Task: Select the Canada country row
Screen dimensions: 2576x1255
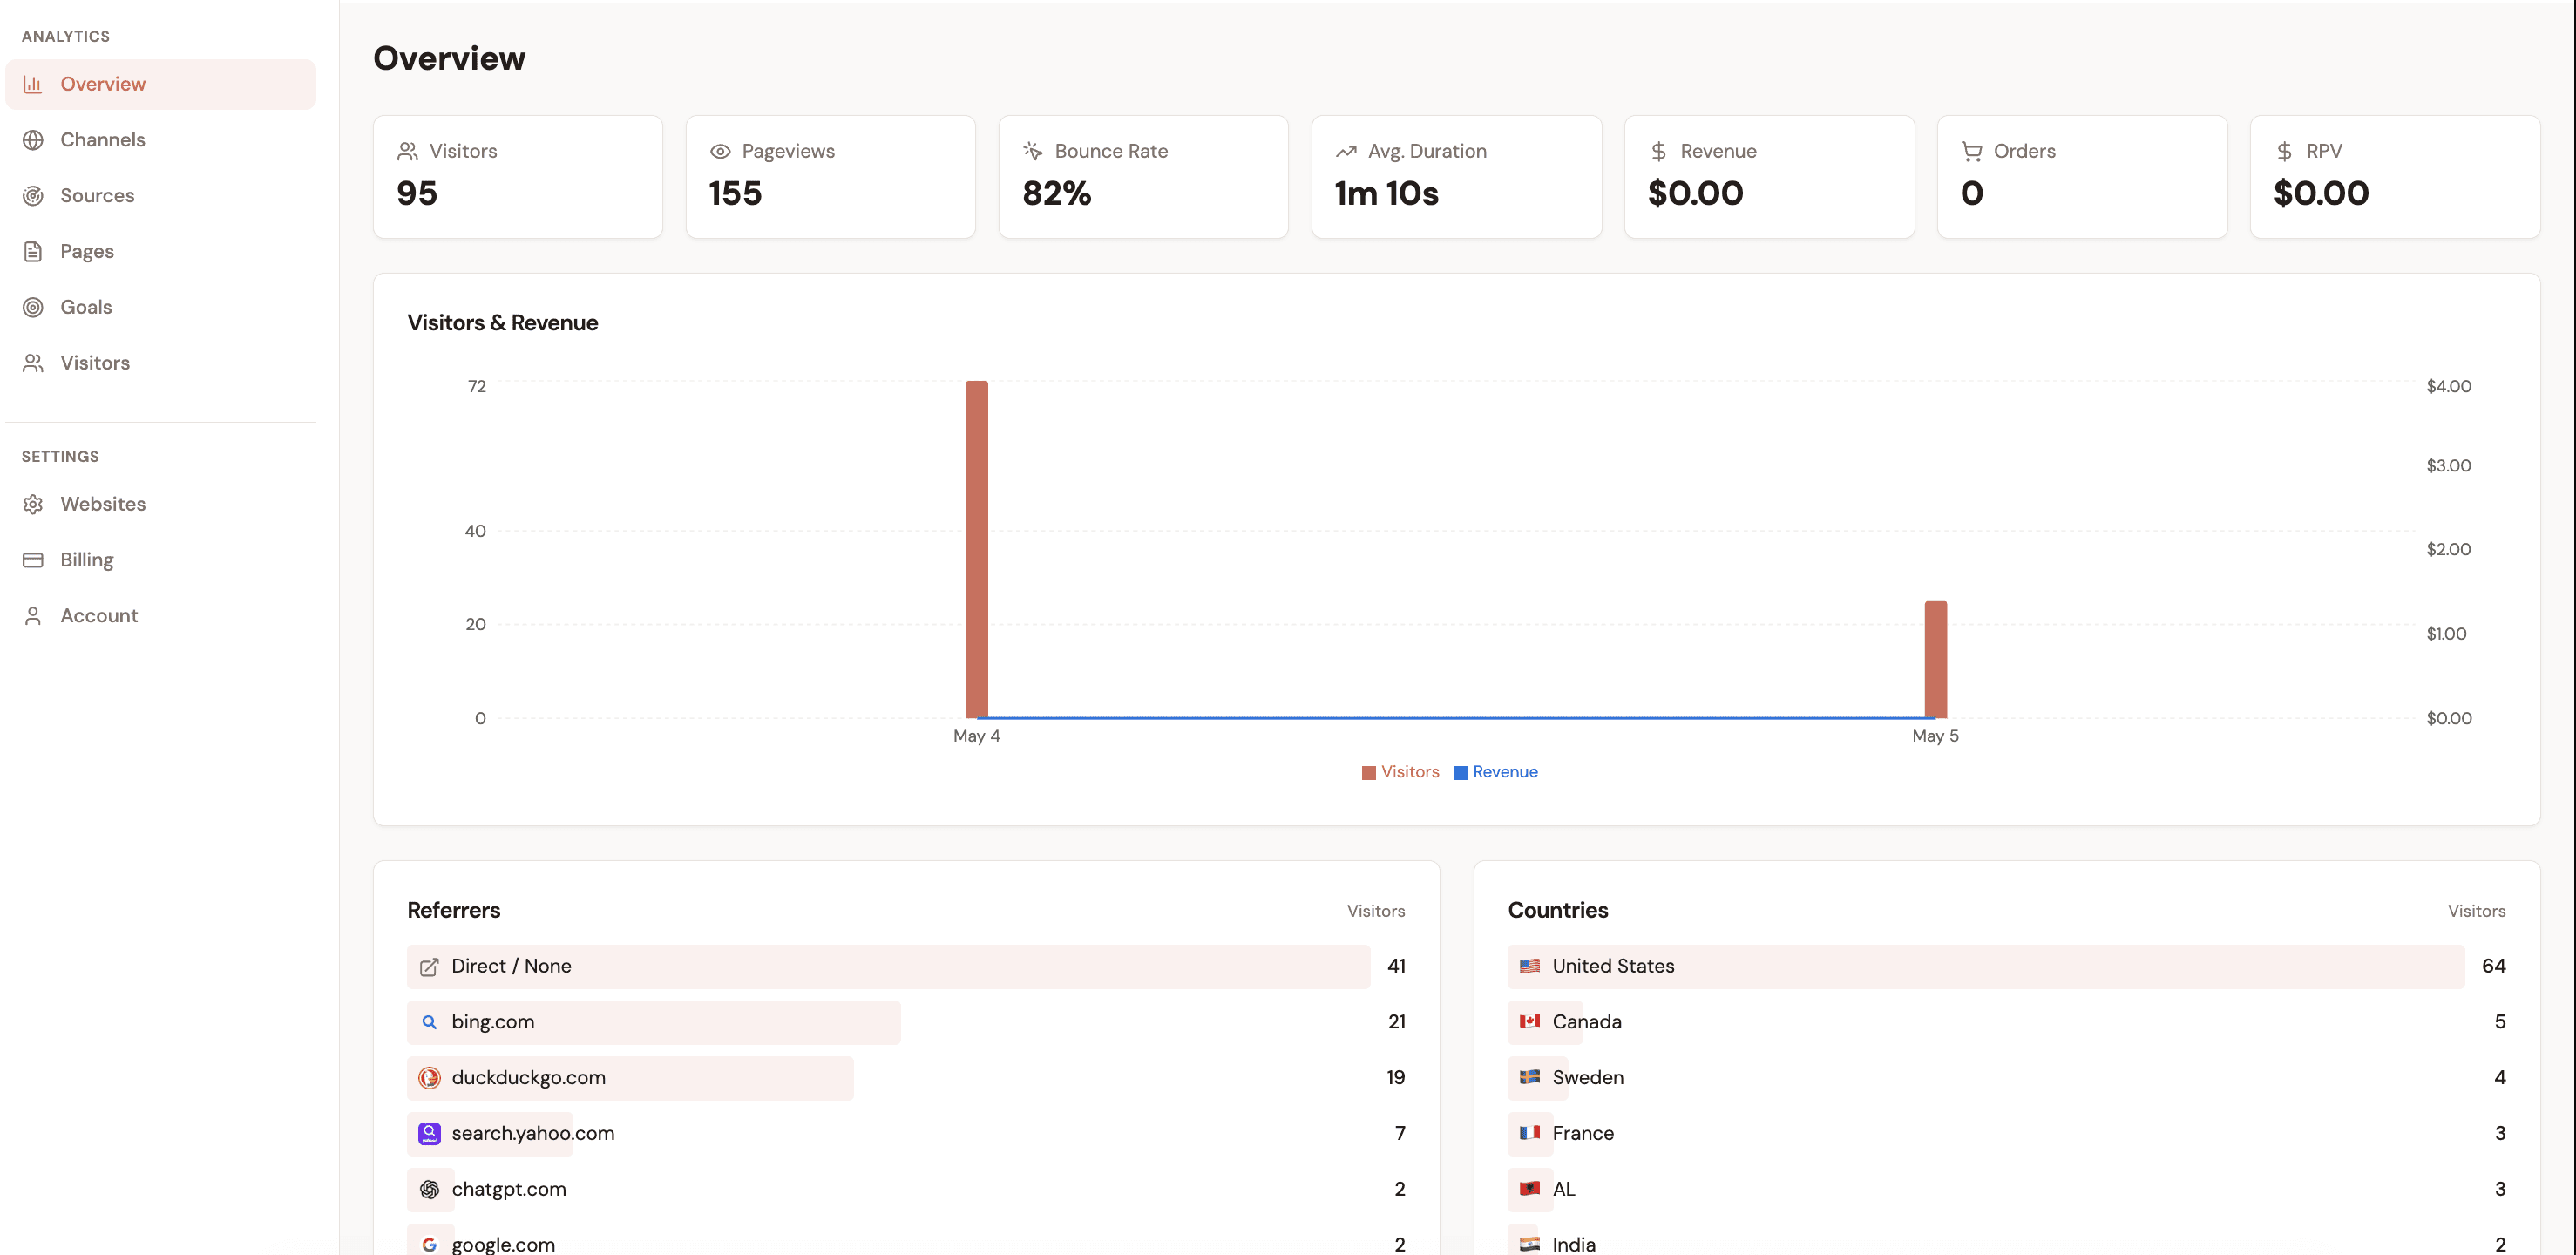Action: (2007, 1022)
